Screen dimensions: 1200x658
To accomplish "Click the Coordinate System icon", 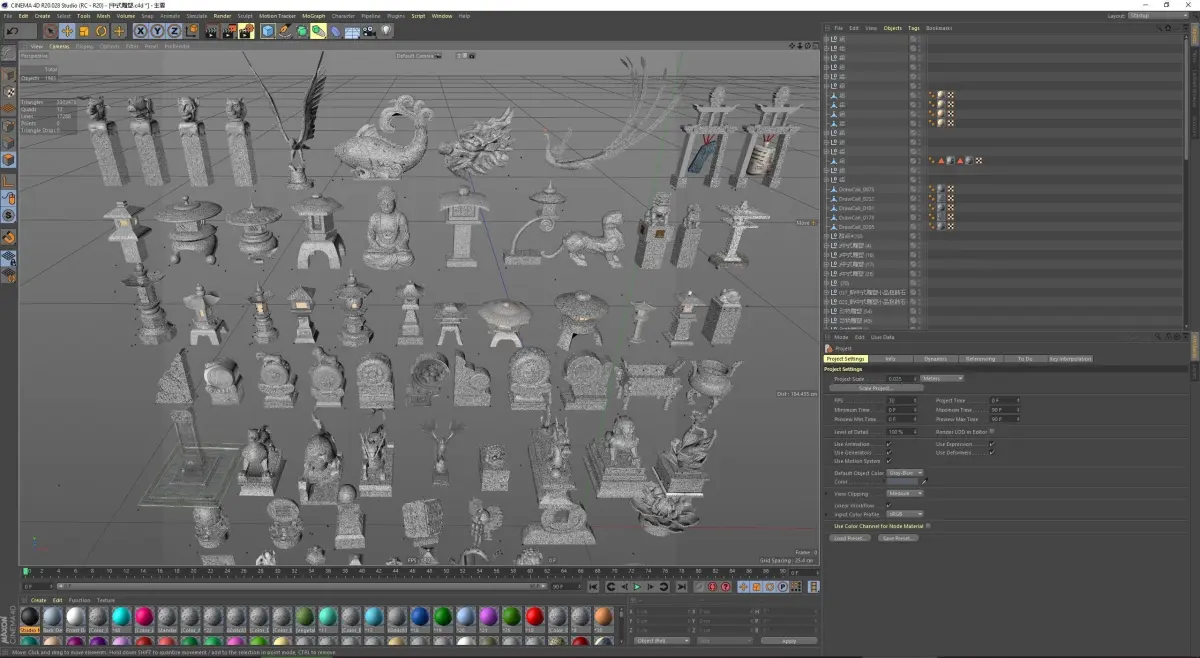I will click(x=191, y=31).
